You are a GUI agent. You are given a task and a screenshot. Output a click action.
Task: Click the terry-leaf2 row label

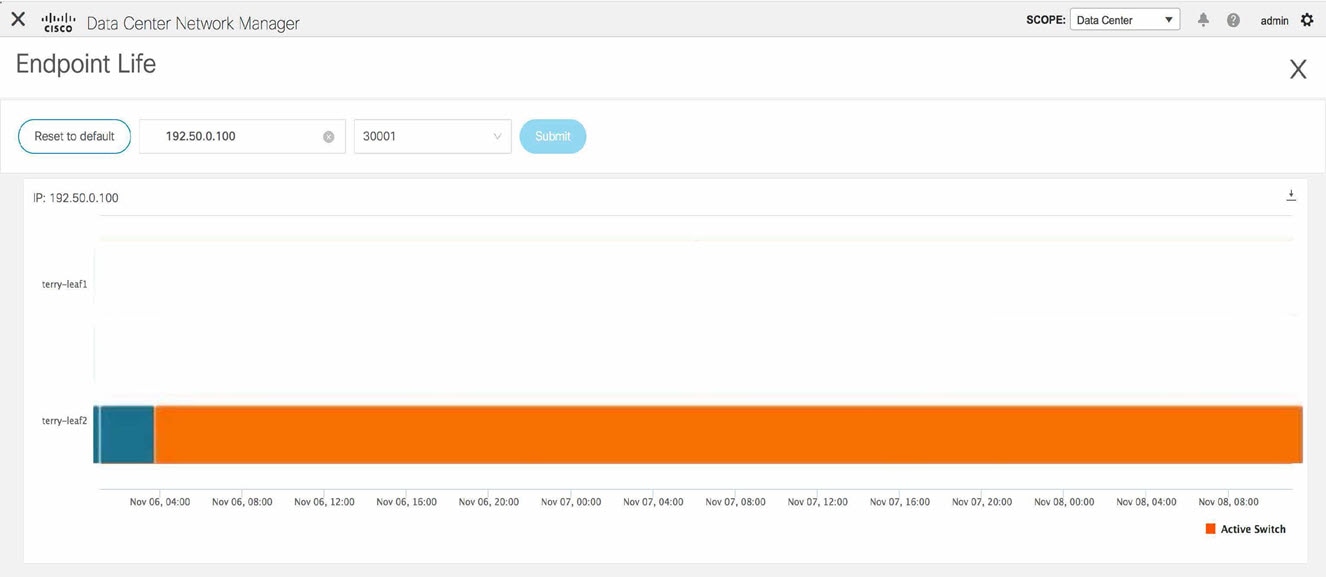pos(64,421)
